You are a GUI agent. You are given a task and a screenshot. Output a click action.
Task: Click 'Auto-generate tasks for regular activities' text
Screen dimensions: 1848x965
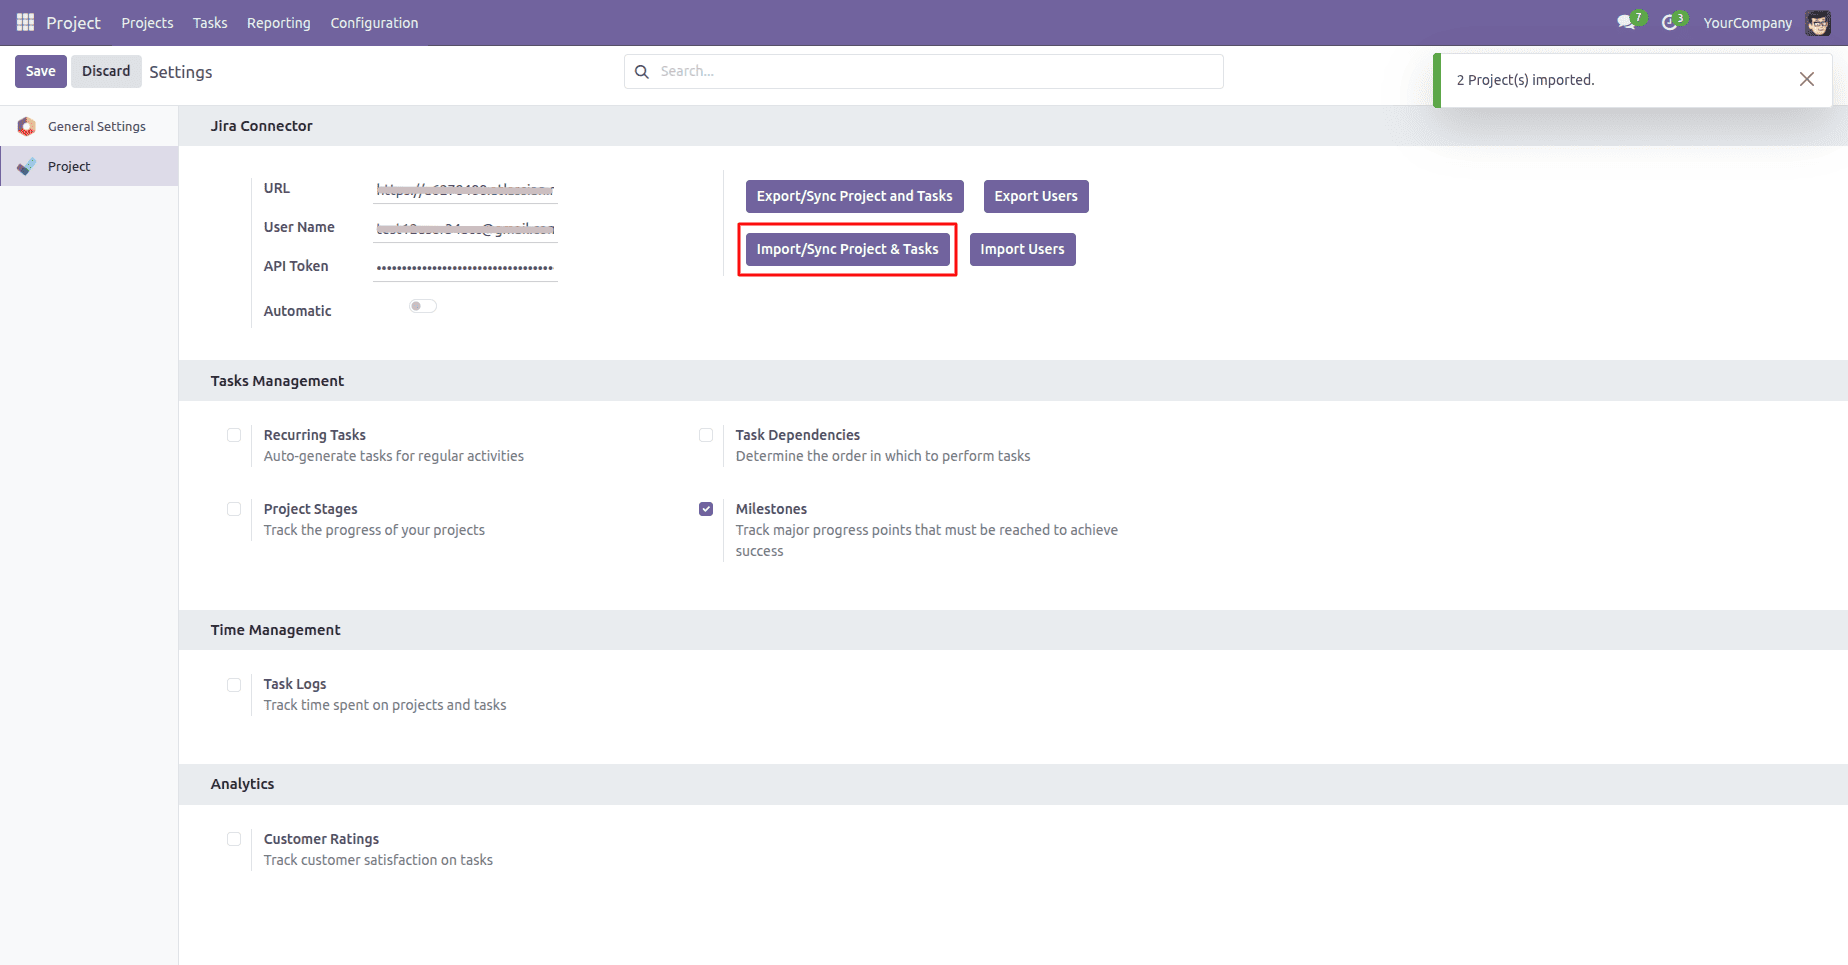click(394, 456)
